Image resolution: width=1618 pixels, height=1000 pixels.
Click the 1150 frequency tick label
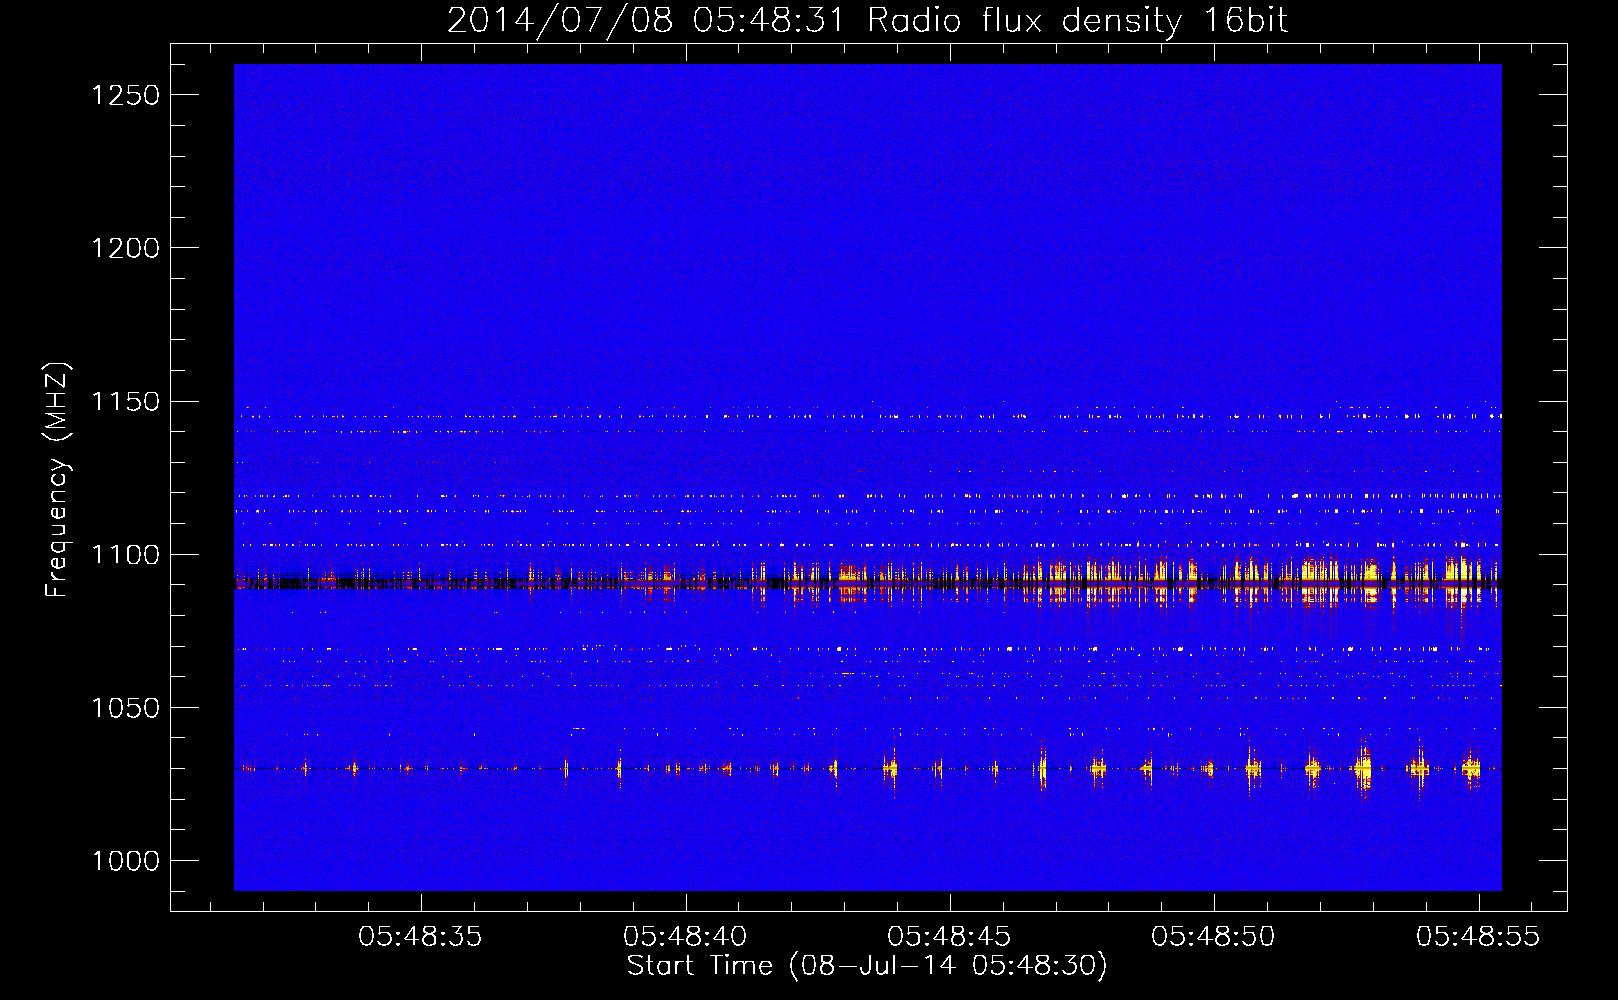125,402
